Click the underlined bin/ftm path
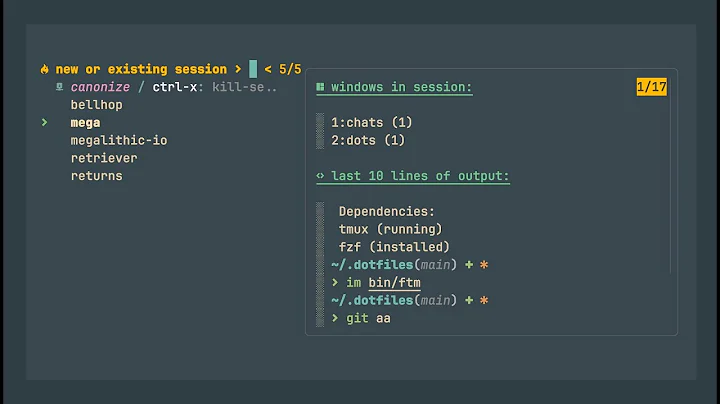Image resolution: width=720 pixels, height=404 pixels. 396,283
